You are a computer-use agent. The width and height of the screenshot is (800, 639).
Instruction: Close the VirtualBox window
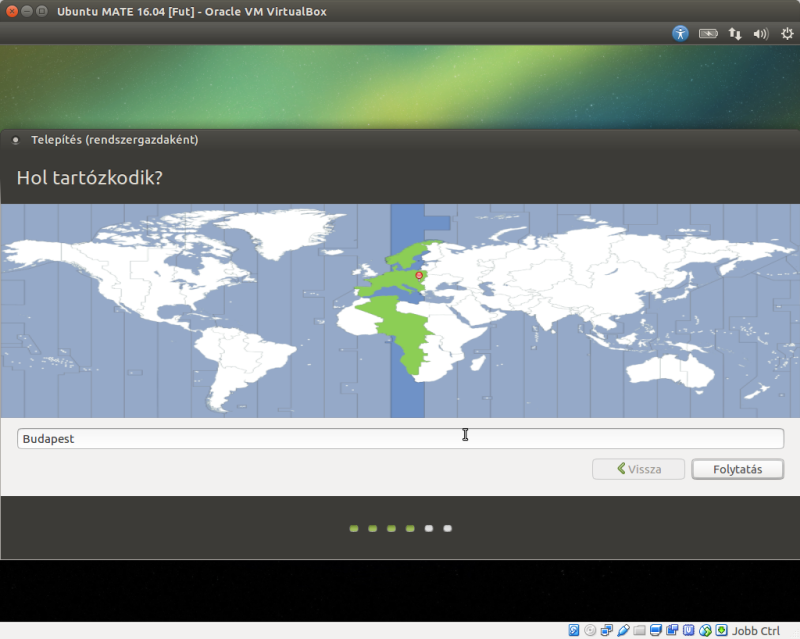coord(12,11)
